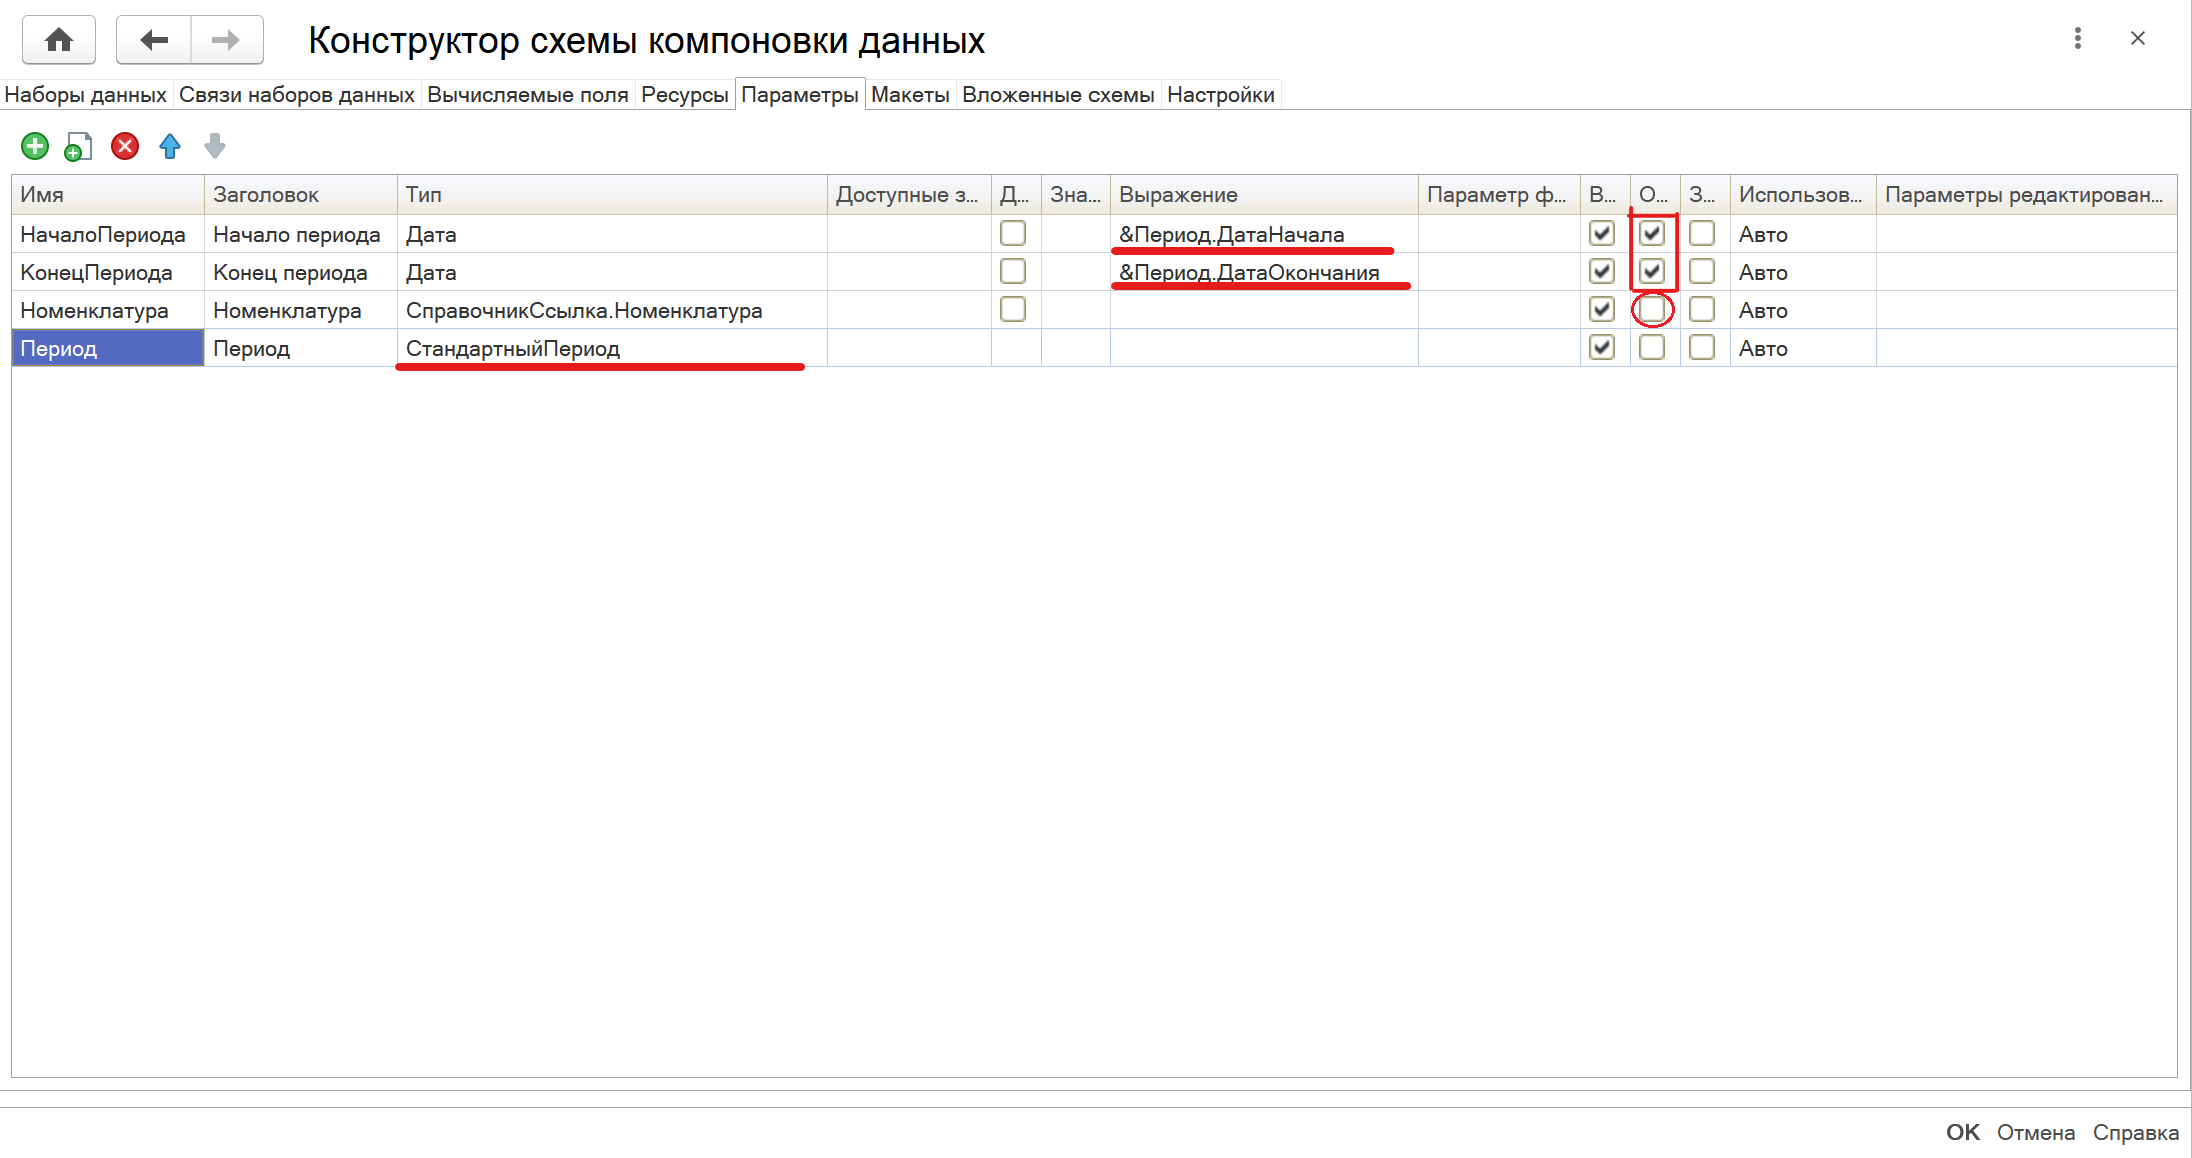Screen dimensions: 2192x1158
Task: Click the forward navigation arrow
Action: [227, 40]
